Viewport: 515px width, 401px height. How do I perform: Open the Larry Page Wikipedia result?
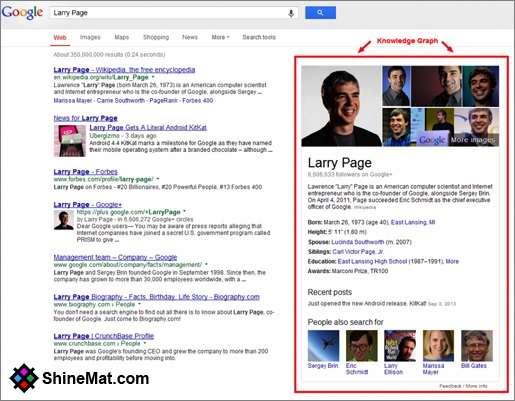point(124,70)
